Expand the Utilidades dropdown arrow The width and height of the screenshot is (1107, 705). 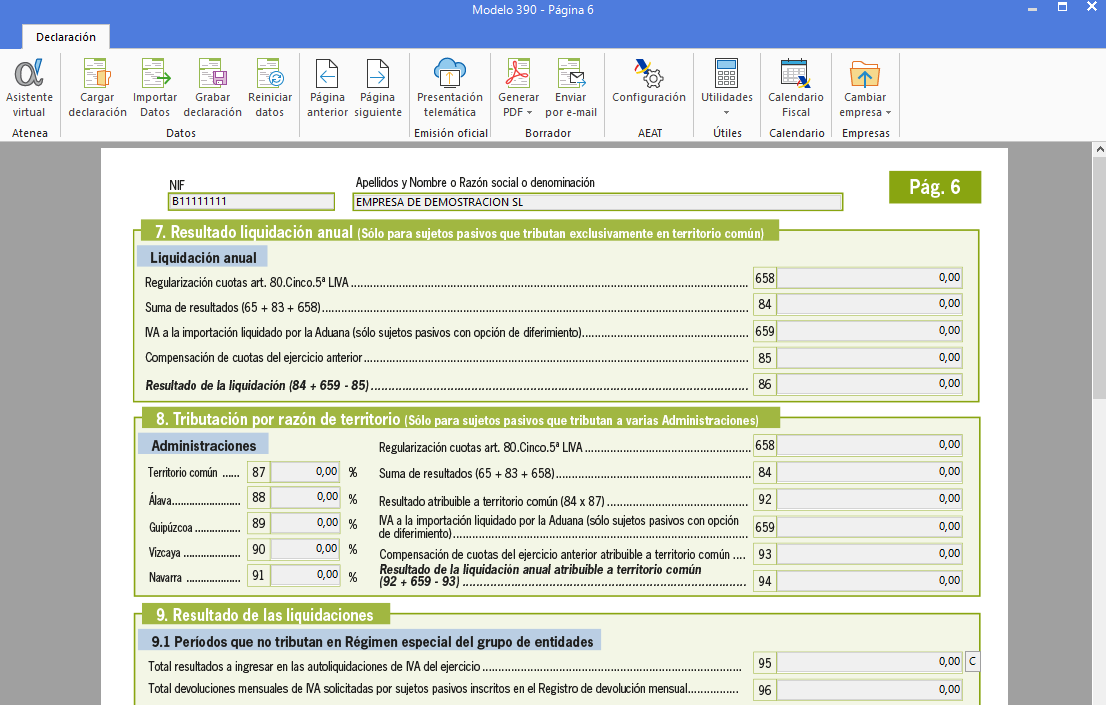pyautogui.click(x=726, y=113)
